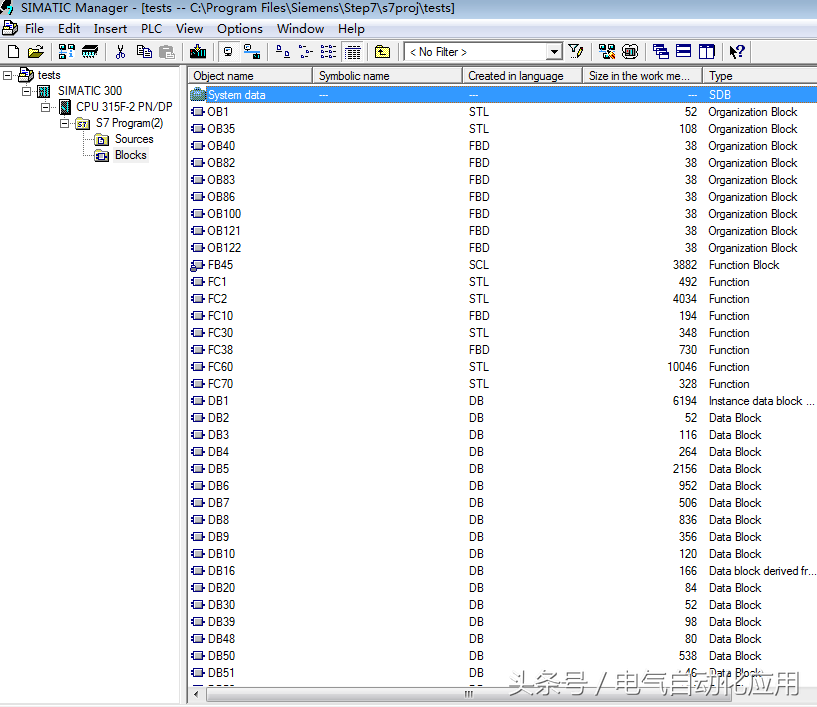The height and width of the screenshot is (707, 817).
Task: Open the PLC menu
Action: [151, 29]
